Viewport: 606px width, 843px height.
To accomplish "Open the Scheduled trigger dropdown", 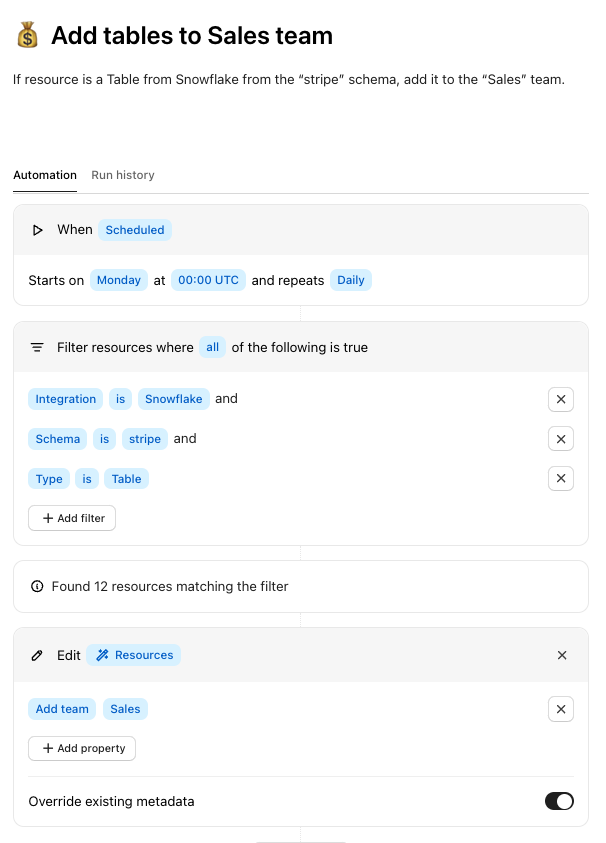I will 135,230.
